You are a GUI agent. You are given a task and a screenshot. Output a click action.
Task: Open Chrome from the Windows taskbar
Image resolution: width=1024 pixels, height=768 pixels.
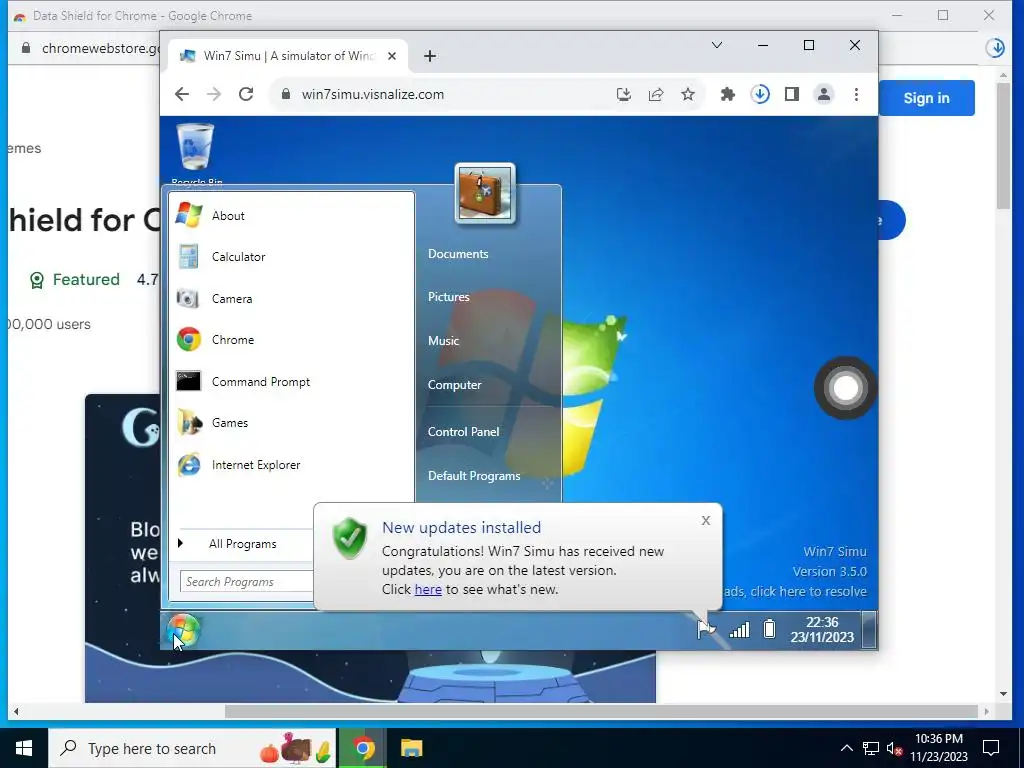click(x=363, y=748)
